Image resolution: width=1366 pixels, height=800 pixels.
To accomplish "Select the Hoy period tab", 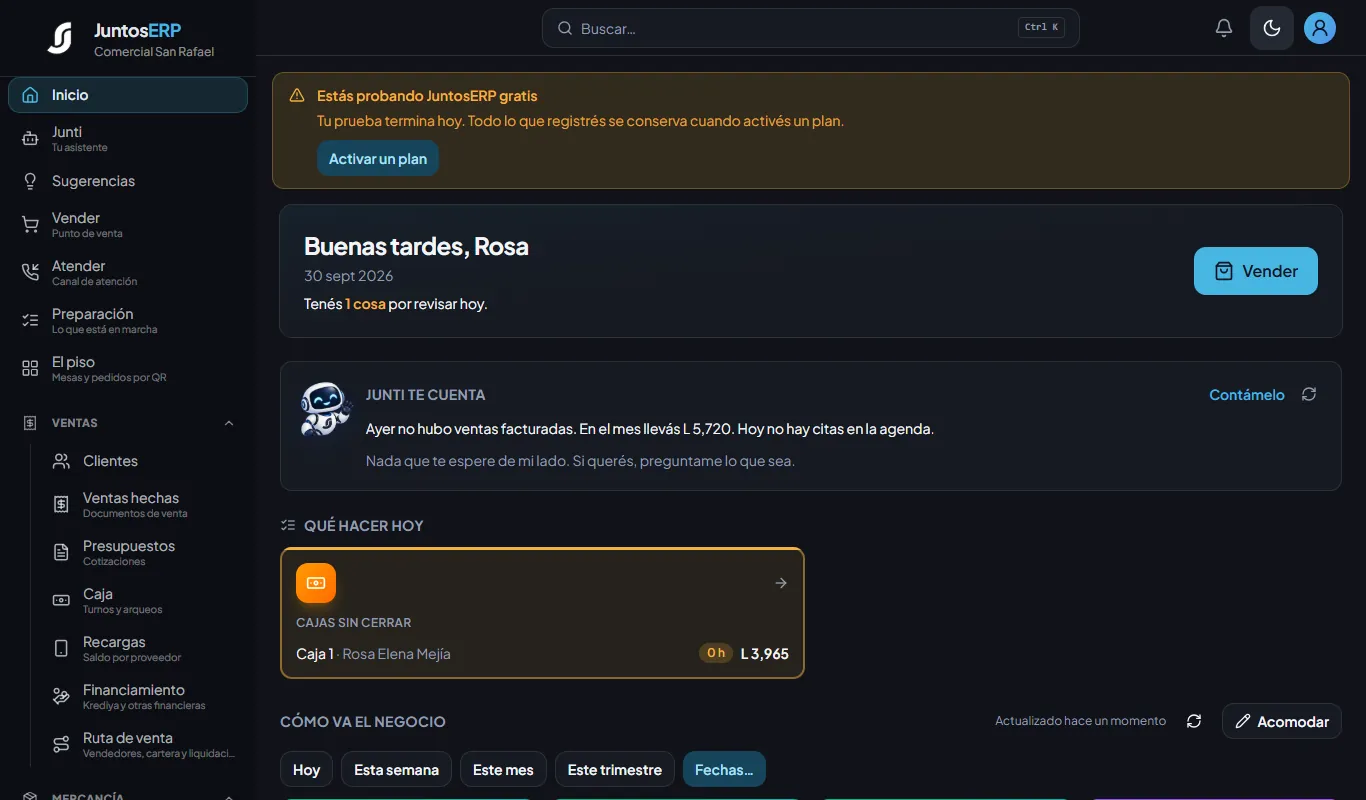I will click(306, 770).
